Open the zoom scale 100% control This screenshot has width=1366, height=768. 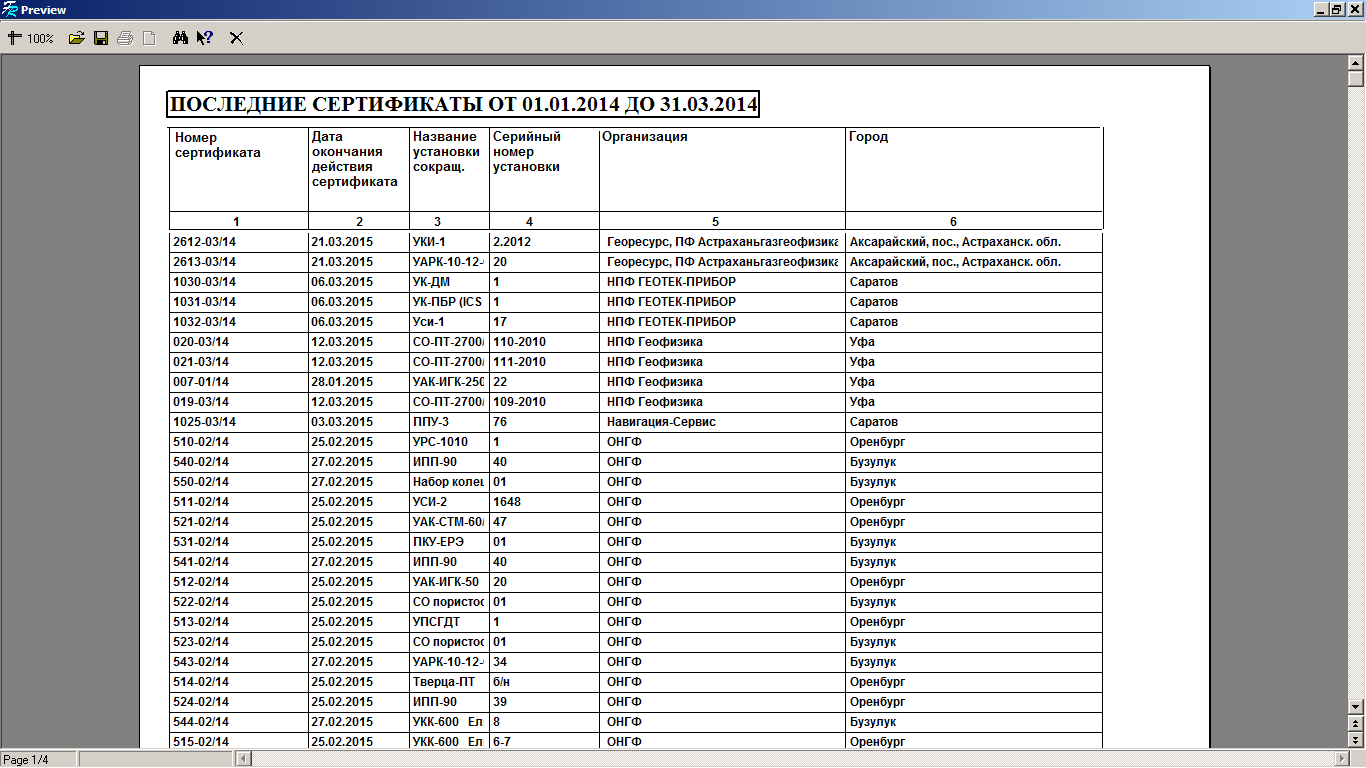pos(30,38)
